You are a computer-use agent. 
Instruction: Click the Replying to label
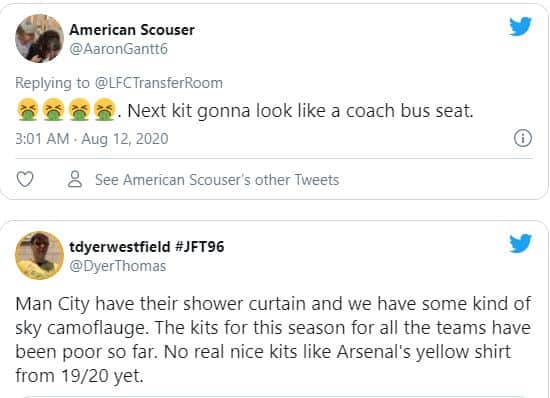pos(53,83)
